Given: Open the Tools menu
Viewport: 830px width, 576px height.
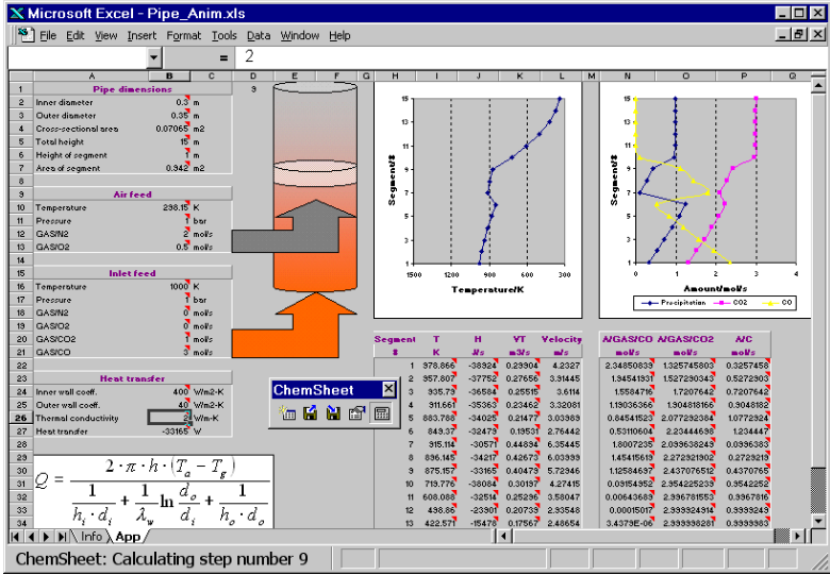Looking at the screenshot, I should [224, 36].
